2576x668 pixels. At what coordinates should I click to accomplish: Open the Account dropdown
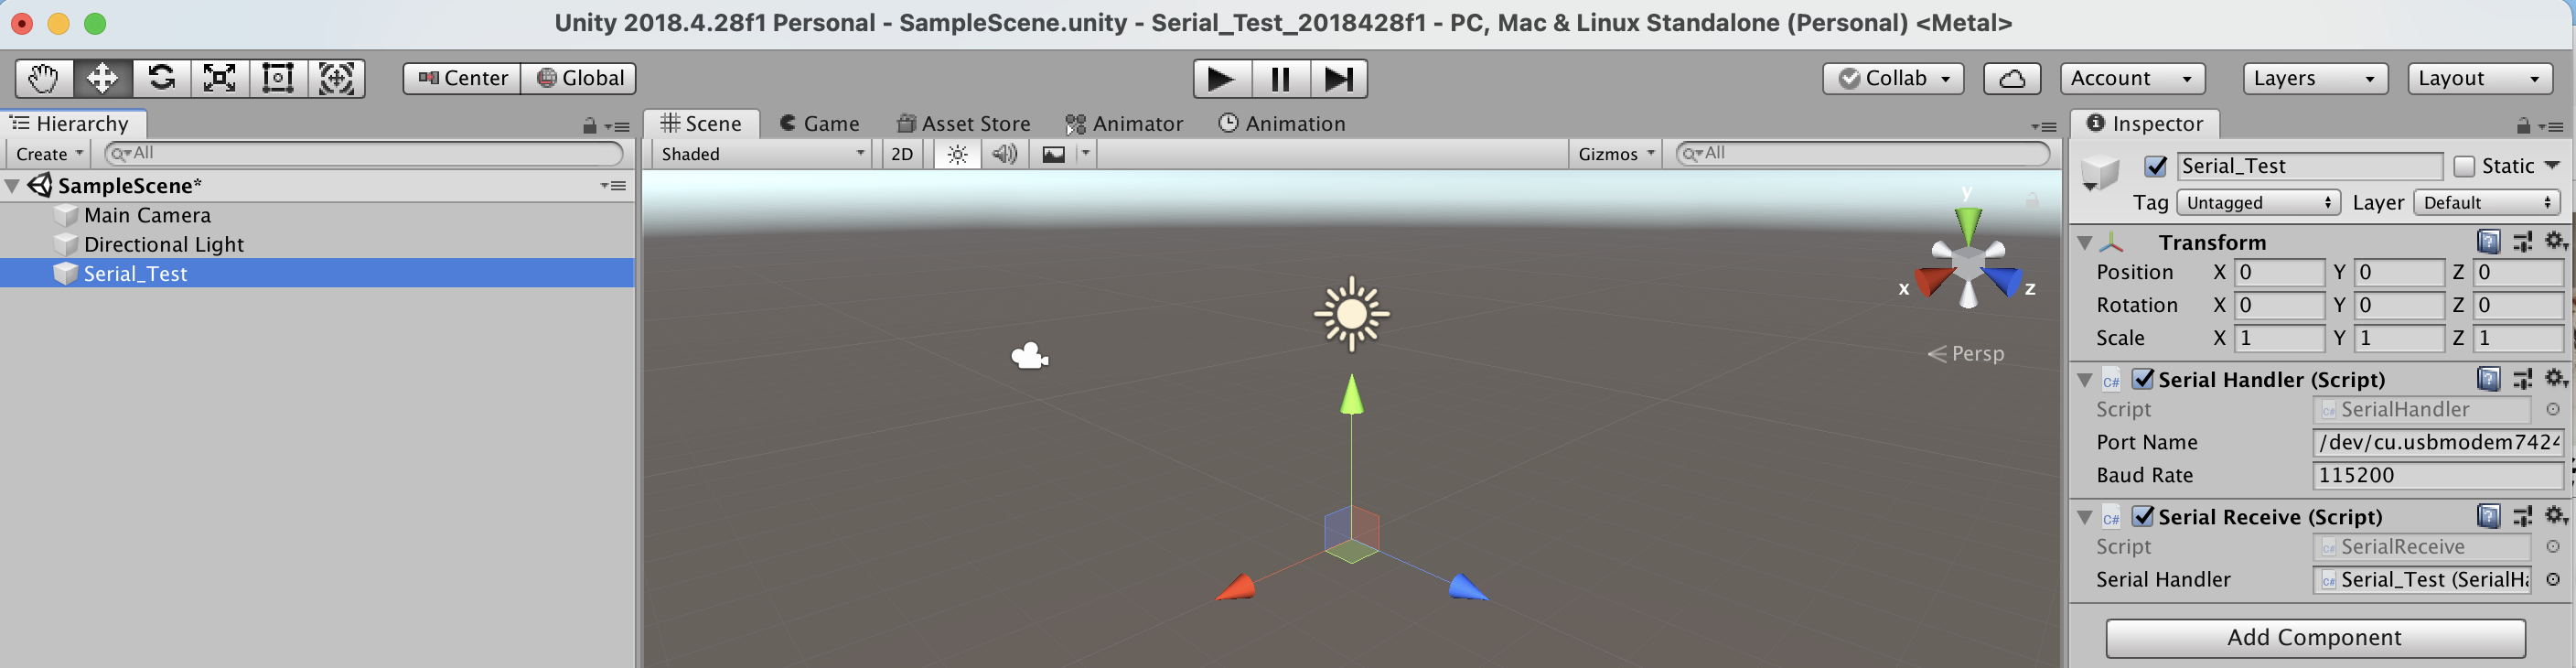(x=2132, y=78)
